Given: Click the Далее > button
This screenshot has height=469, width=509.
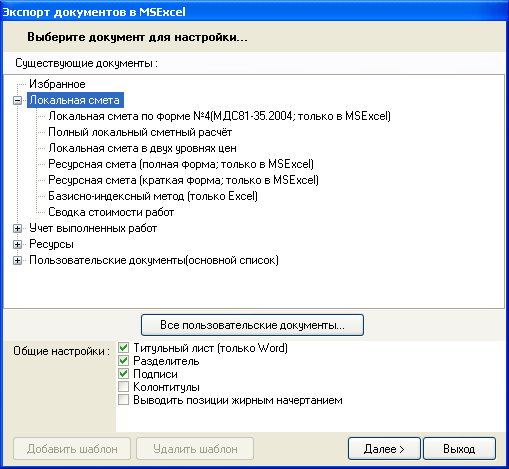Looking at the screenshot, I should (x=384, y=449).
